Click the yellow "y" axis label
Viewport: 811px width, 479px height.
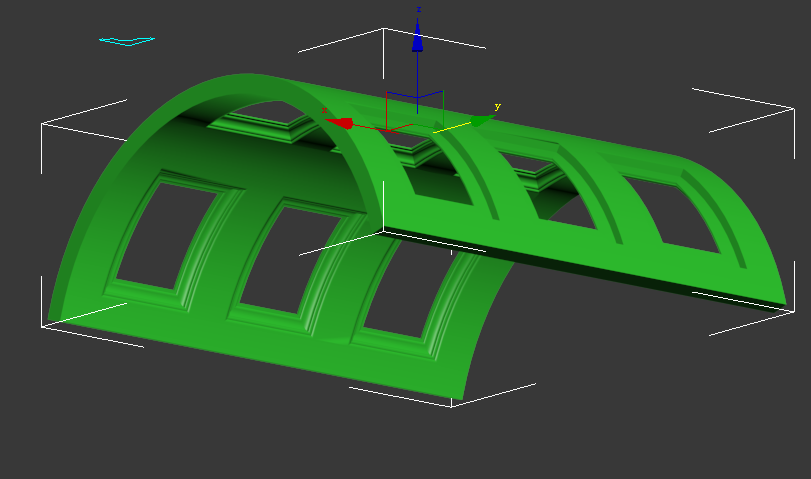(x=497, y=106)
